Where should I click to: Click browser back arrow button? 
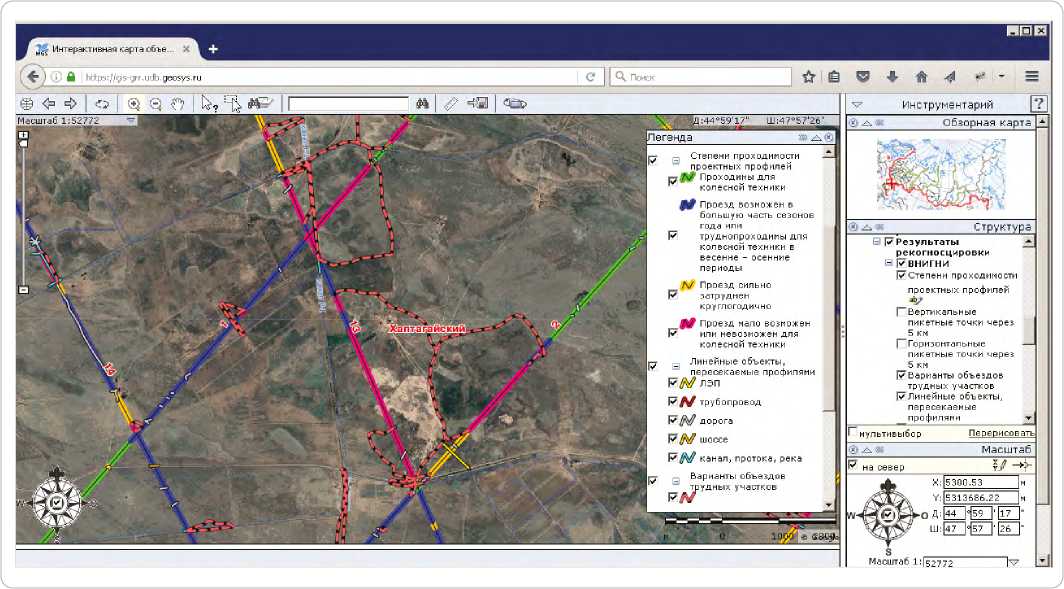tap(33, 77)
